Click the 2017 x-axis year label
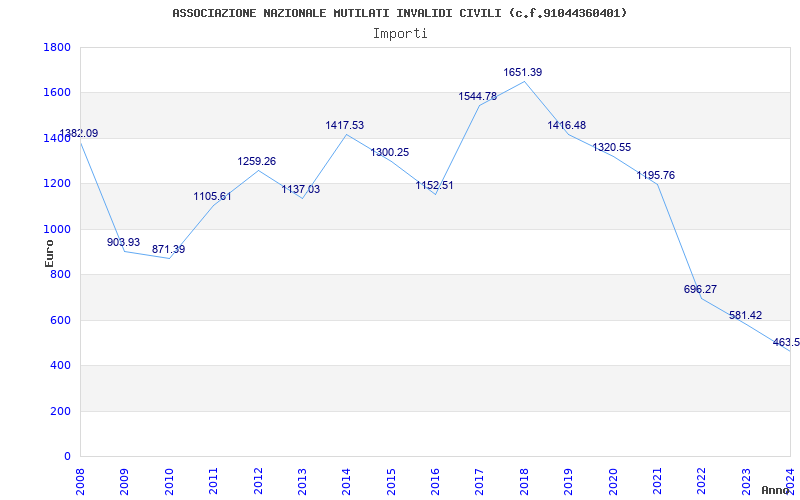 (x=480, y=481)
